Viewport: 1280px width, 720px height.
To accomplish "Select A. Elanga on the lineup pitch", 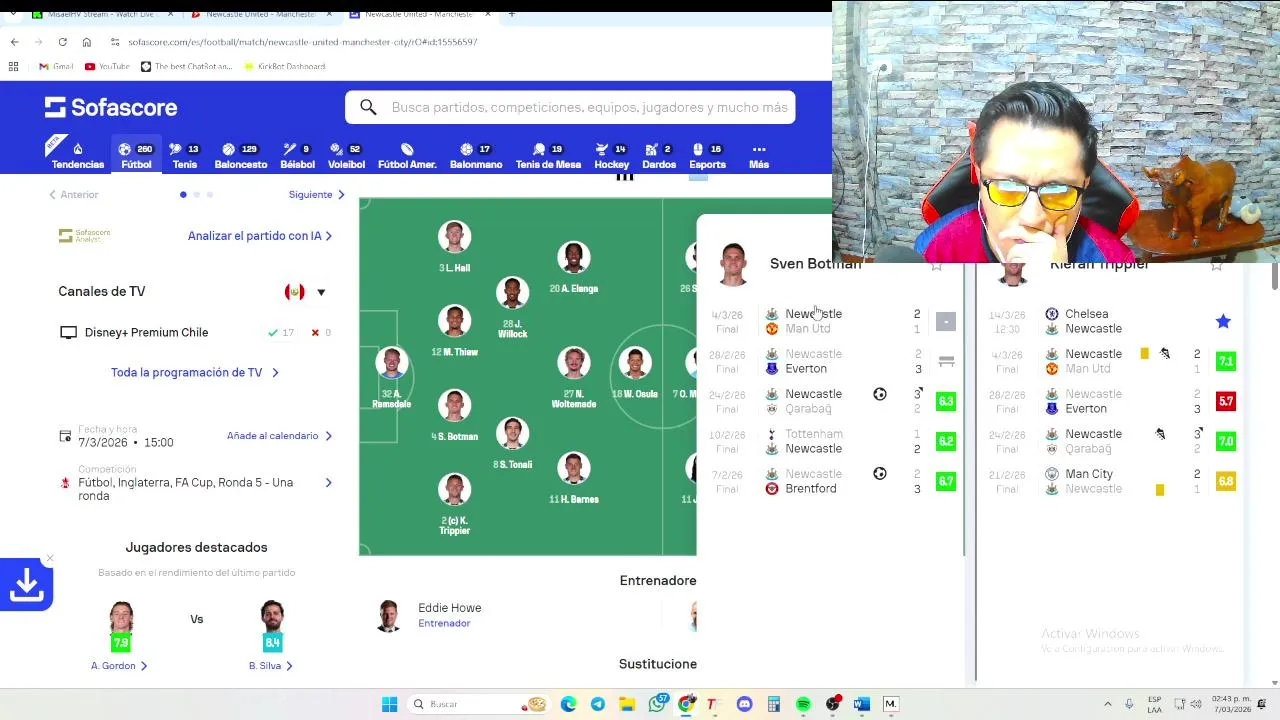I will point(574,268).
